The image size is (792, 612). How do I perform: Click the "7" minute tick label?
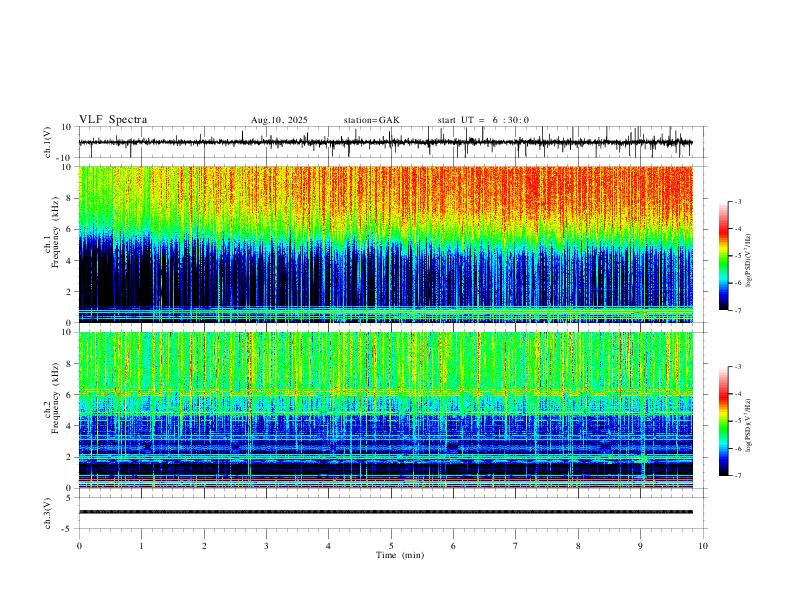point(516,546)
